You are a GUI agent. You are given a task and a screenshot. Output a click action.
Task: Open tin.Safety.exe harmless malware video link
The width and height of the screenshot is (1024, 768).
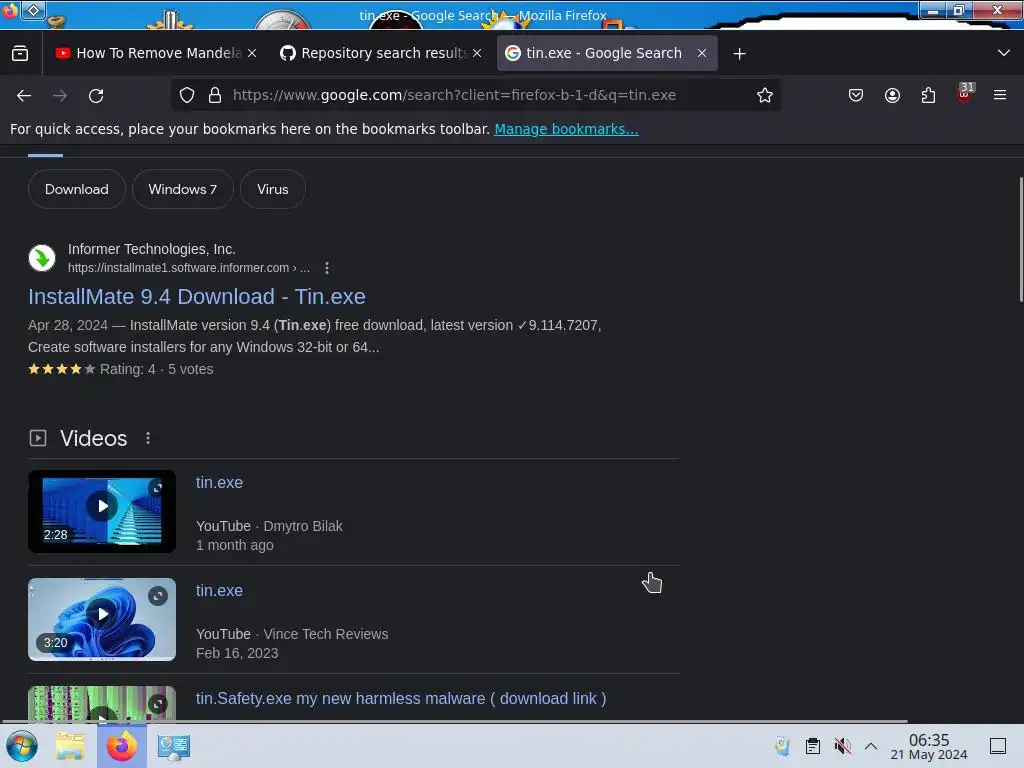tap(401, 698)
